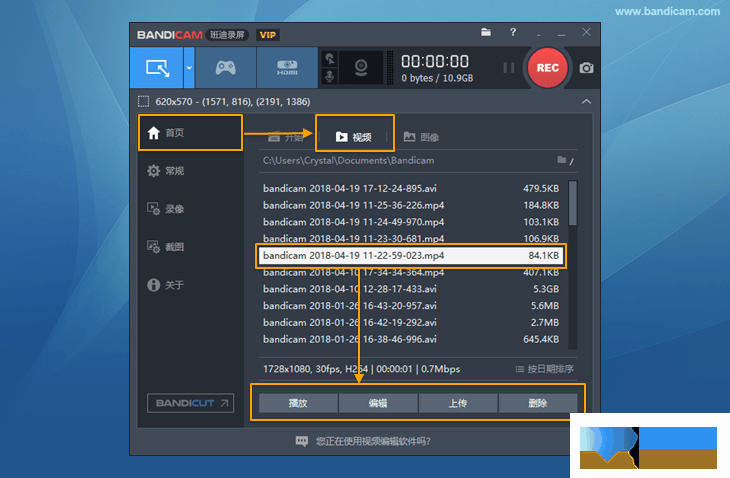Click the 播放 play button
The height and width of the screenshot is (478, 730).
tap(298, 403)
